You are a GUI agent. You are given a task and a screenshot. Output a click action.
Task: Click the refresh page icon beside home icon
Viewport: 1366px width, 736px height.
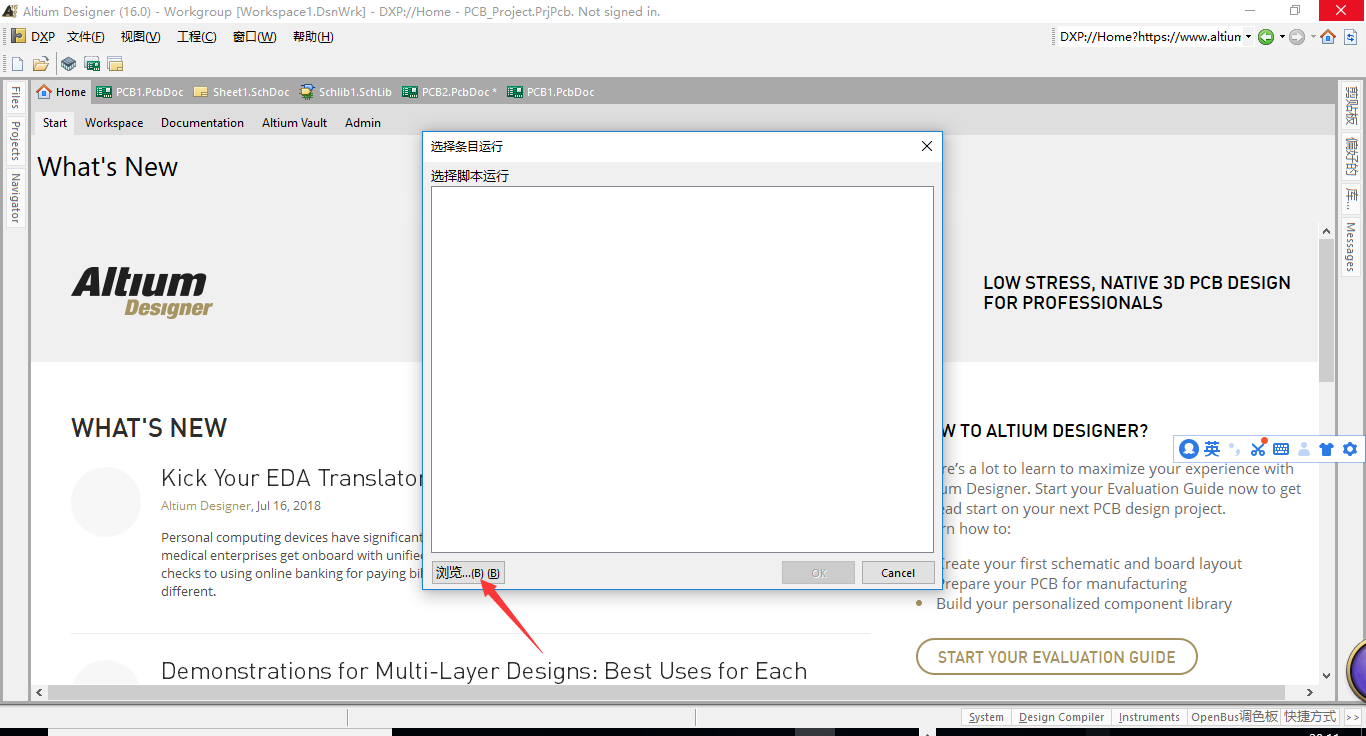[1350, 37]
